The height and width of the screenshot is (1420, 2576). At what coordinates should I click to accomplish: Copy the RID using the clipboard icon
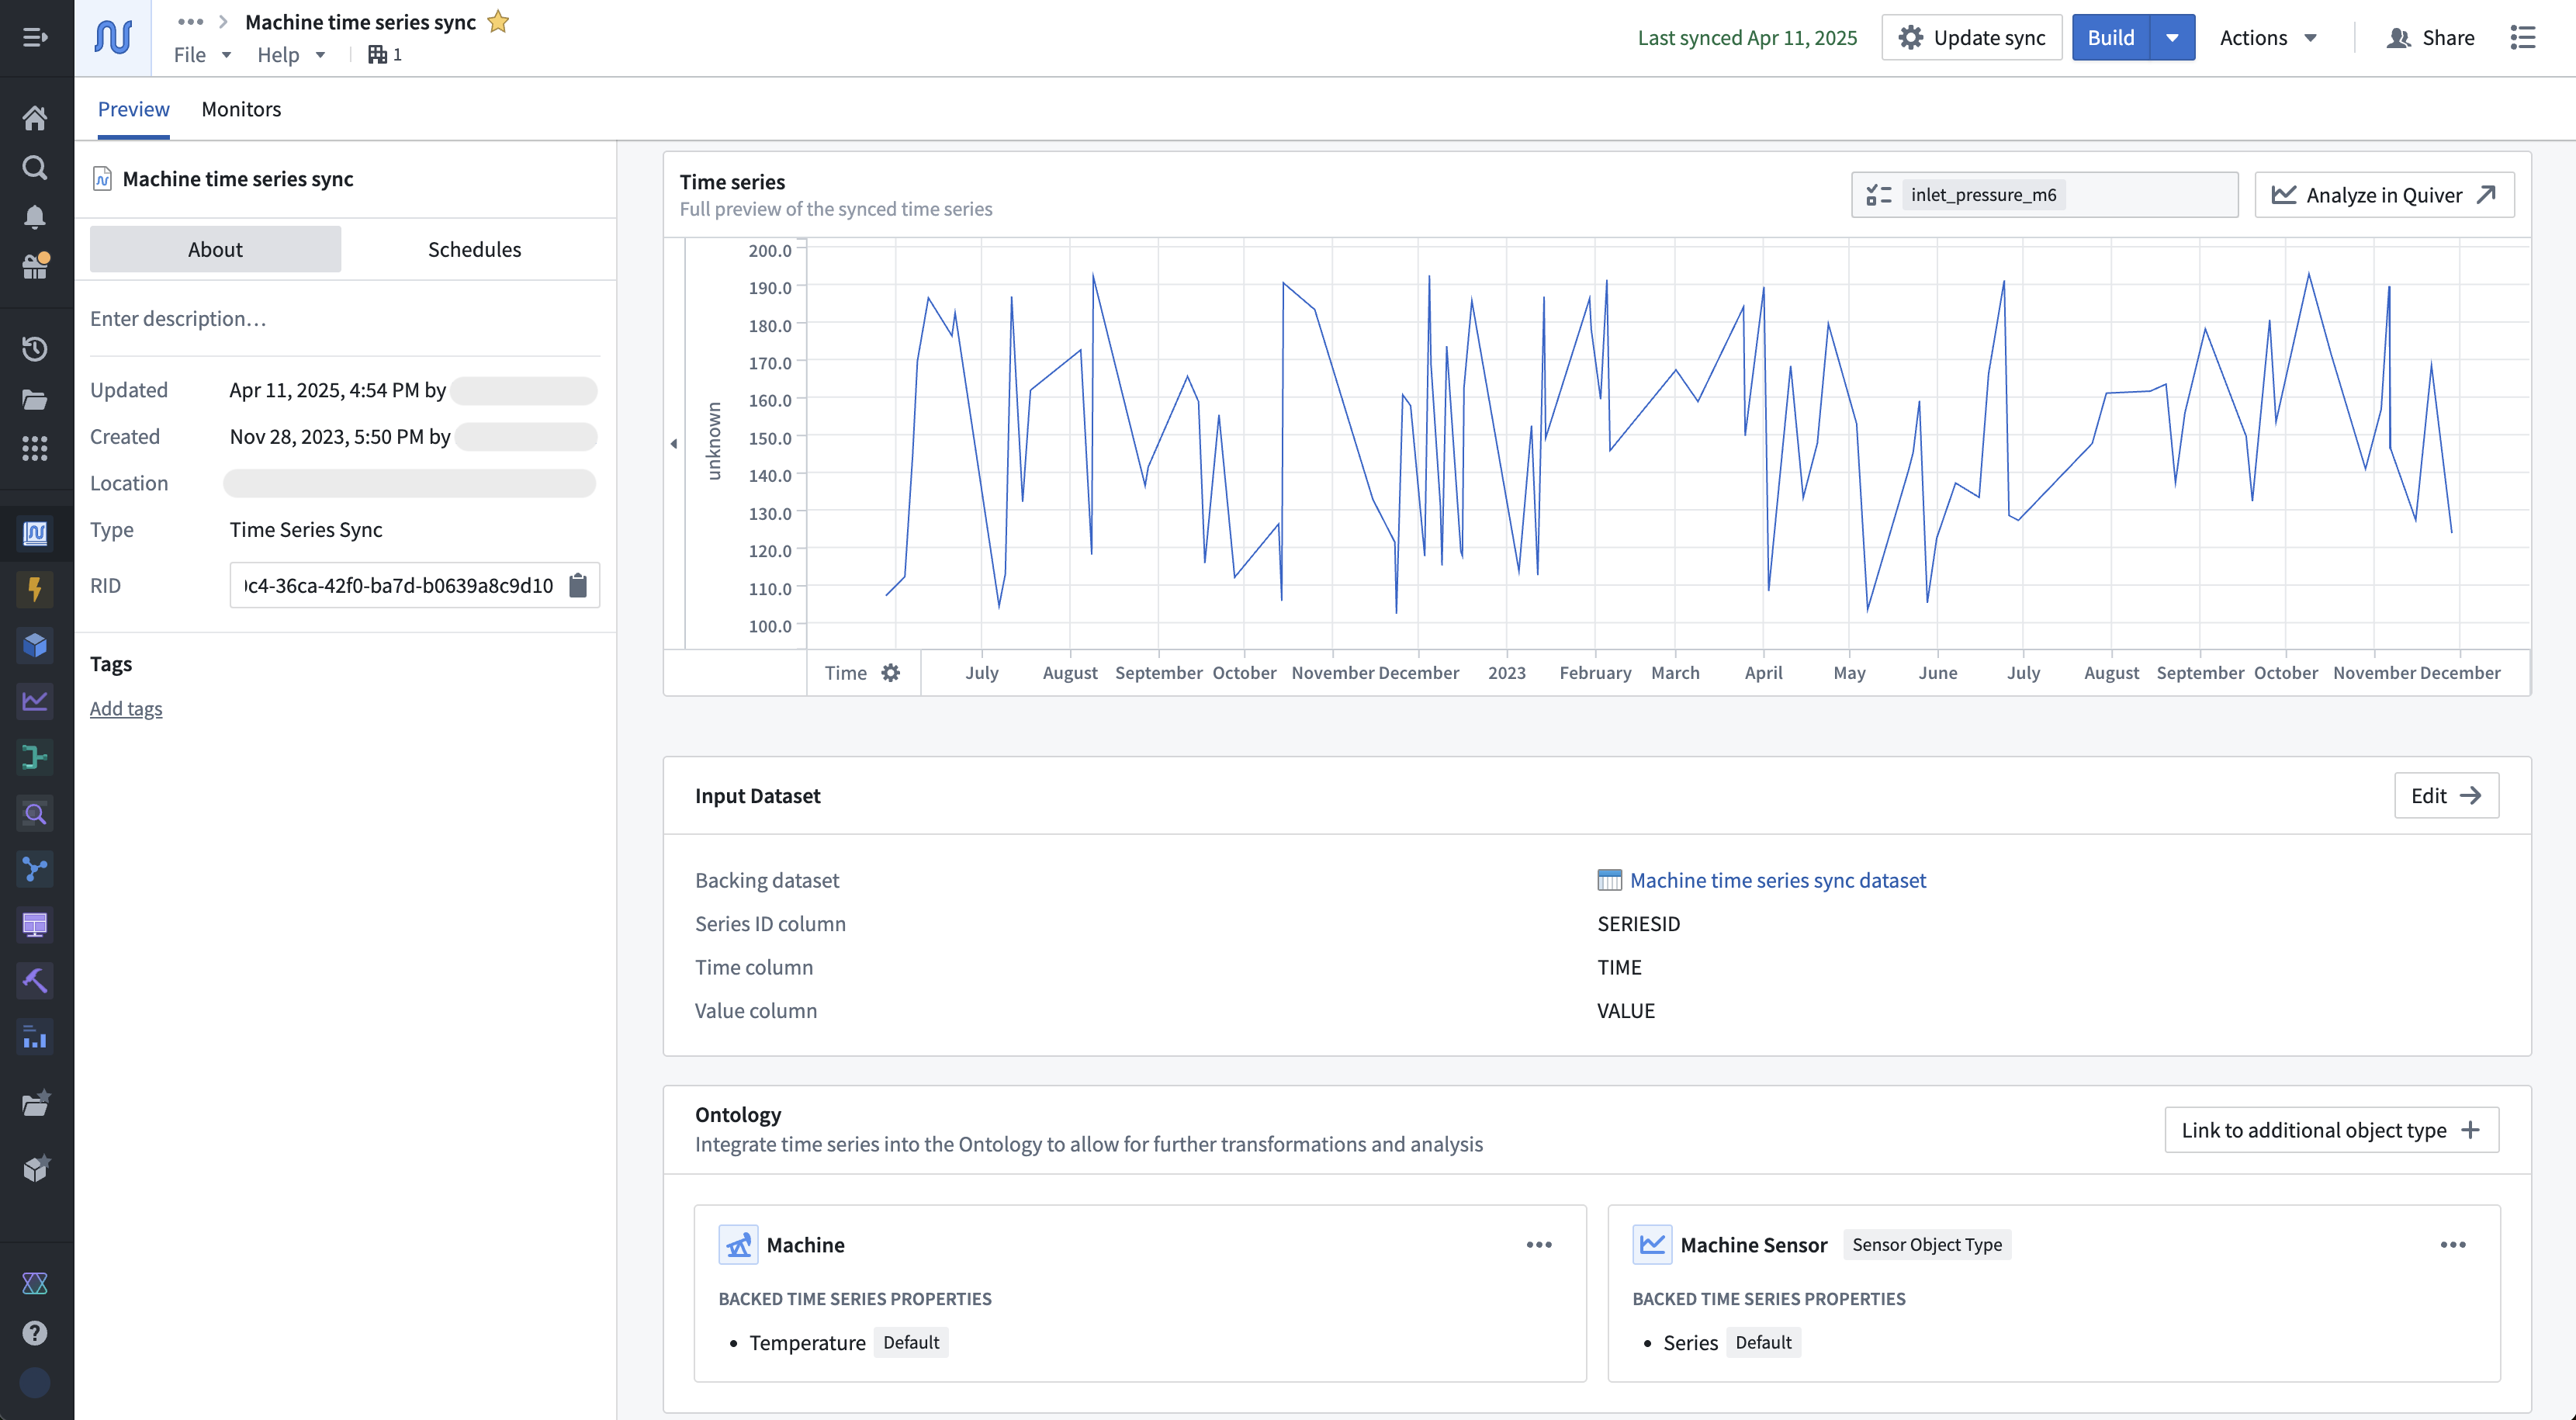pyautogui.click(x=578, y=585)
